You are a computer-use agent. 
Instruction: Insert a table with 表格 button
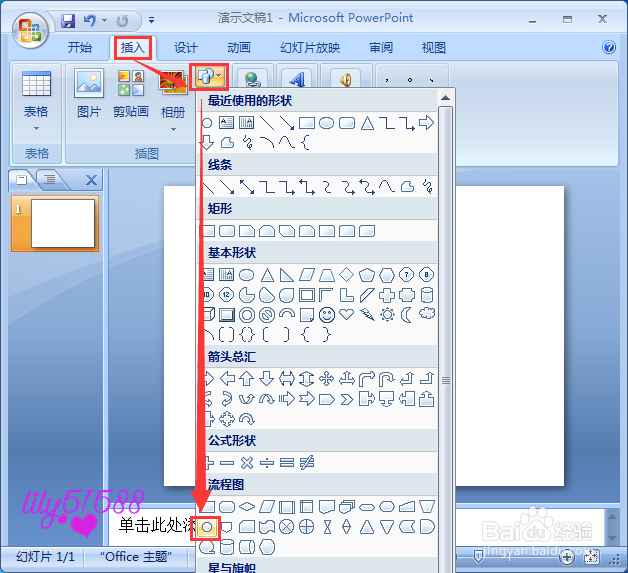36,94
